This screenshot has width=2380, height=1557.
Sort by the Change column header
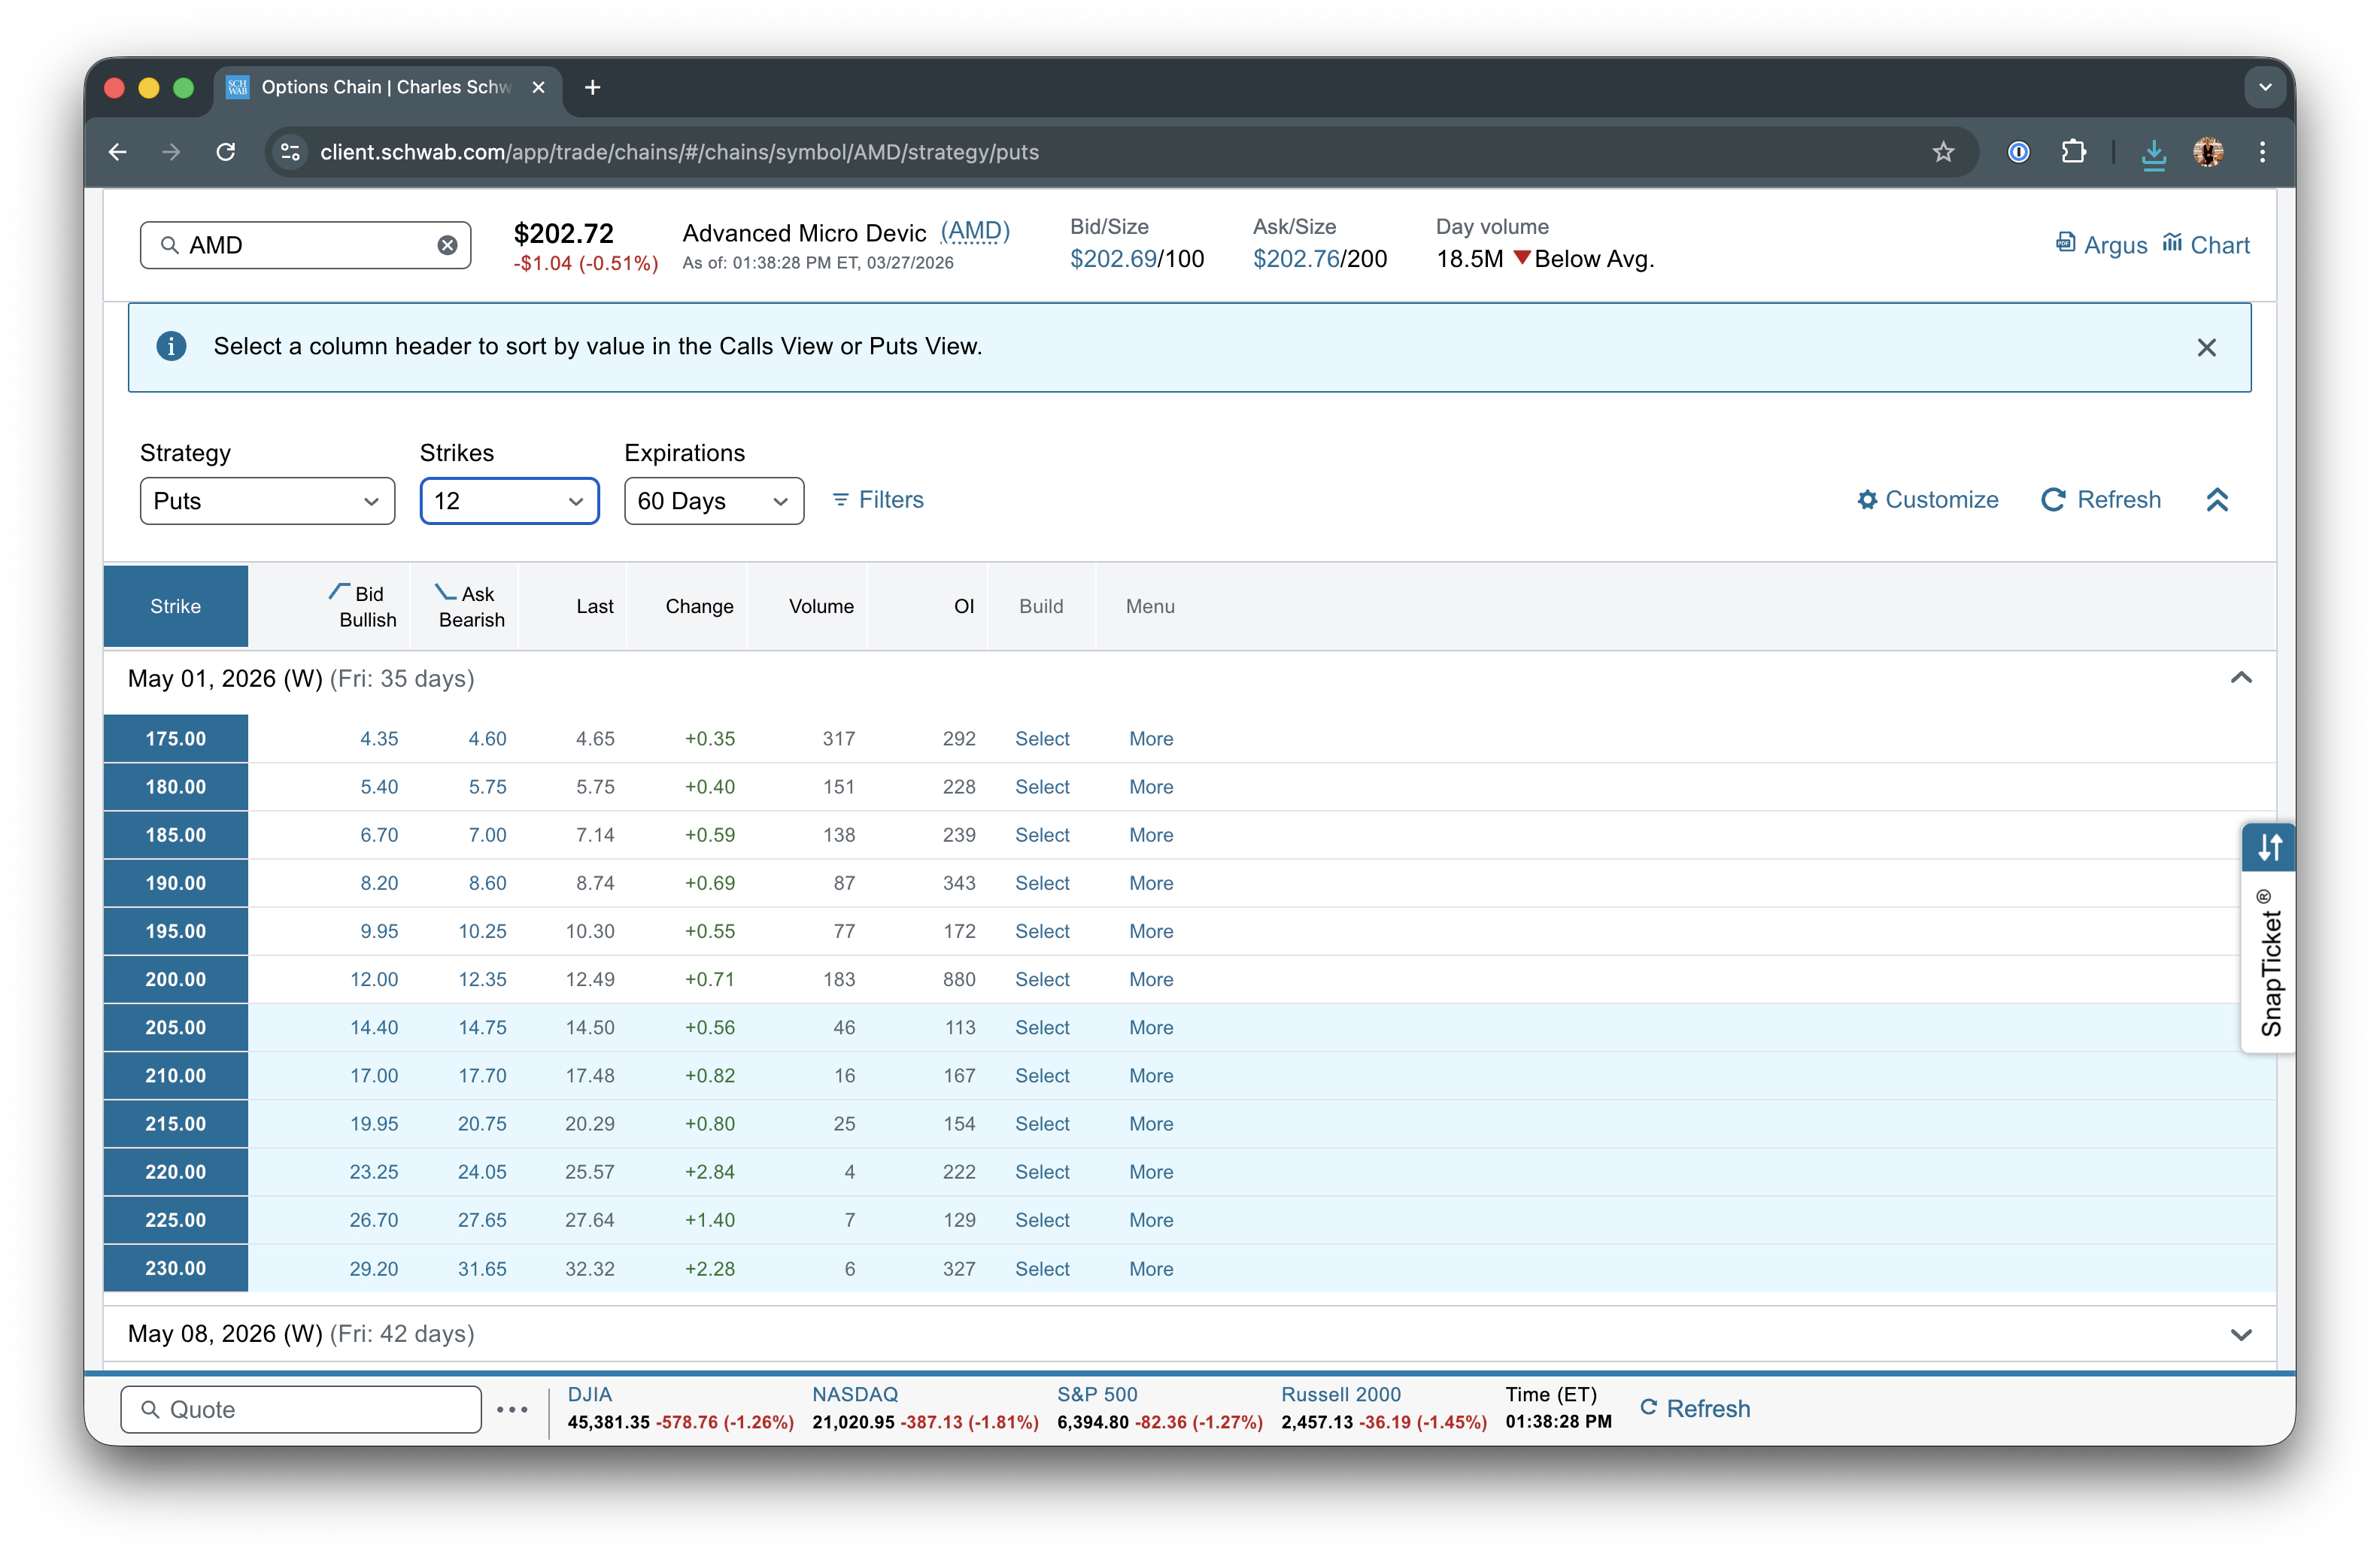[x=699, y=606]
